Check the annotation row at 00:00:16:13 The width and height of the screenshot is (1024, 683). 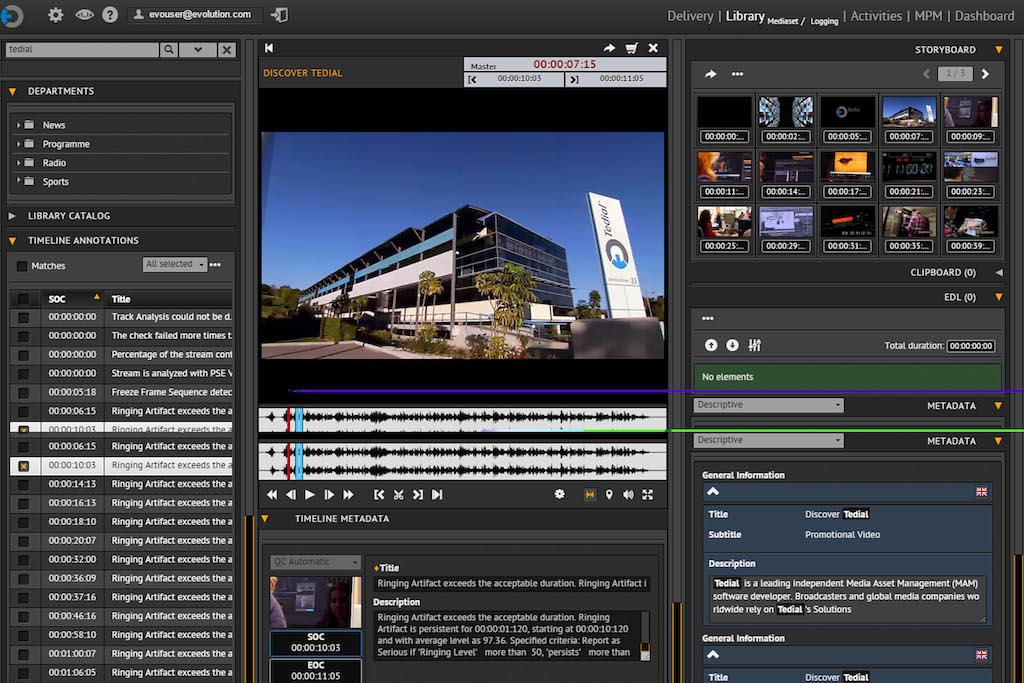click(24, 503)
